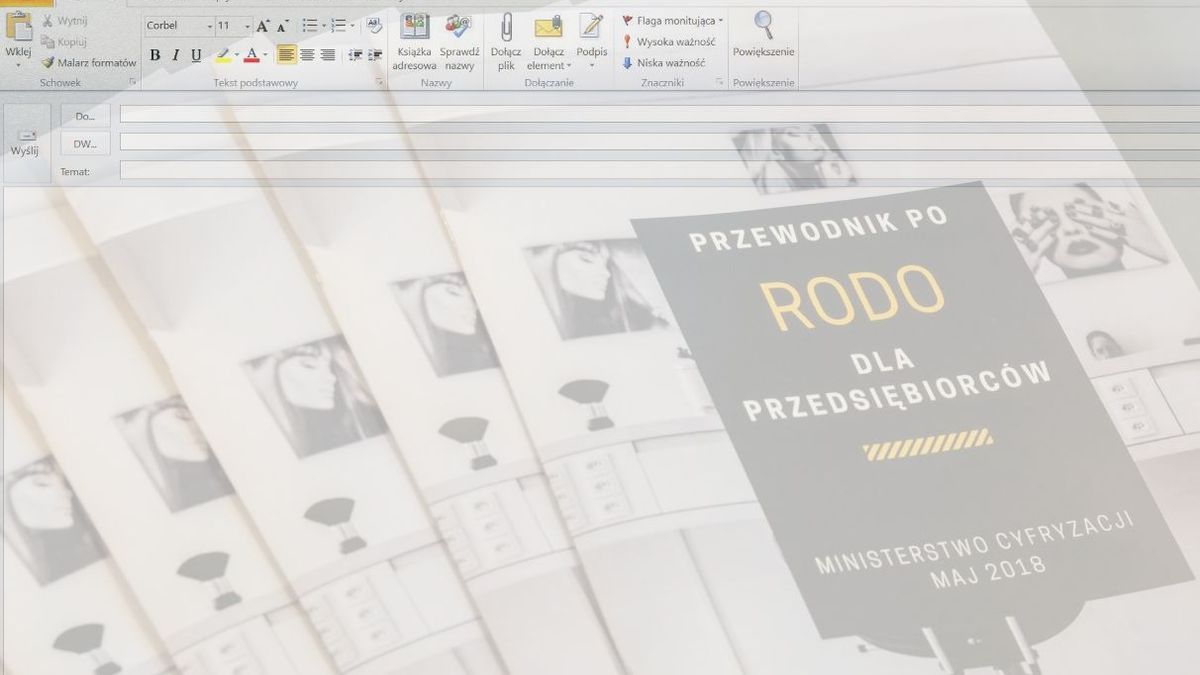This screenshot has height=675, width=1200.
Task: Click the Wyślij send button
Action: (25, 141)
